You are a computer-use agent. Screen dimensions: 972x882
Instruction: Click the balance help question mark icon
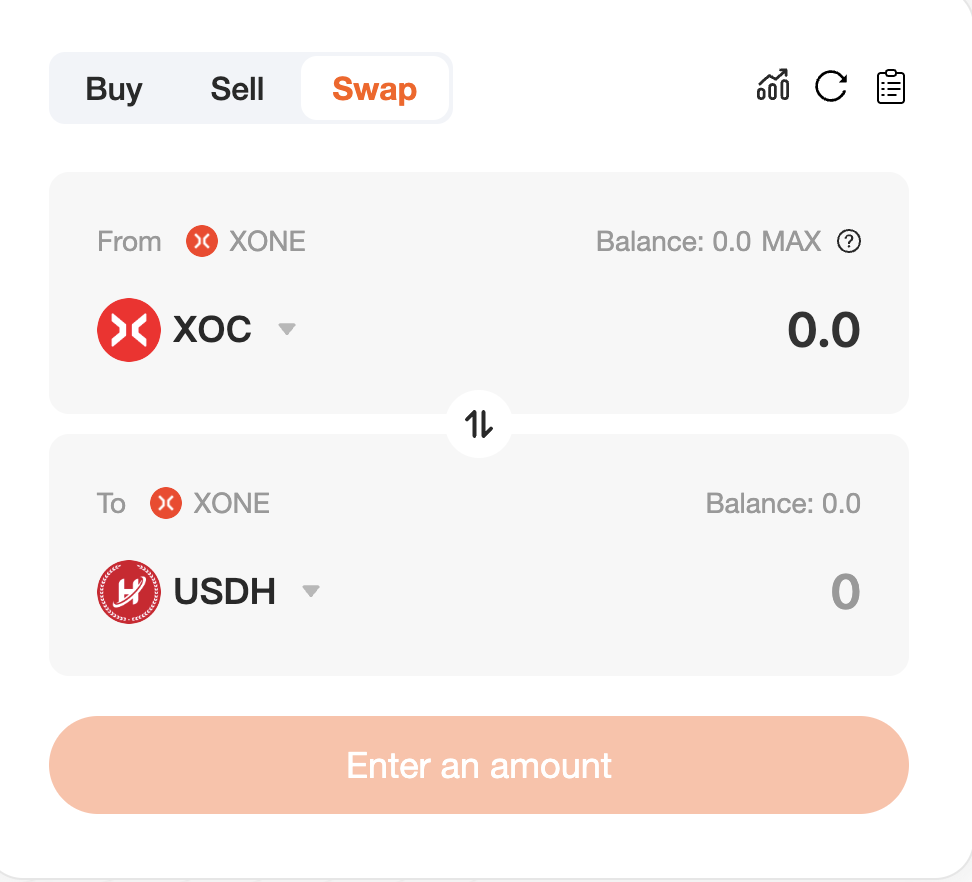[849, 241]
